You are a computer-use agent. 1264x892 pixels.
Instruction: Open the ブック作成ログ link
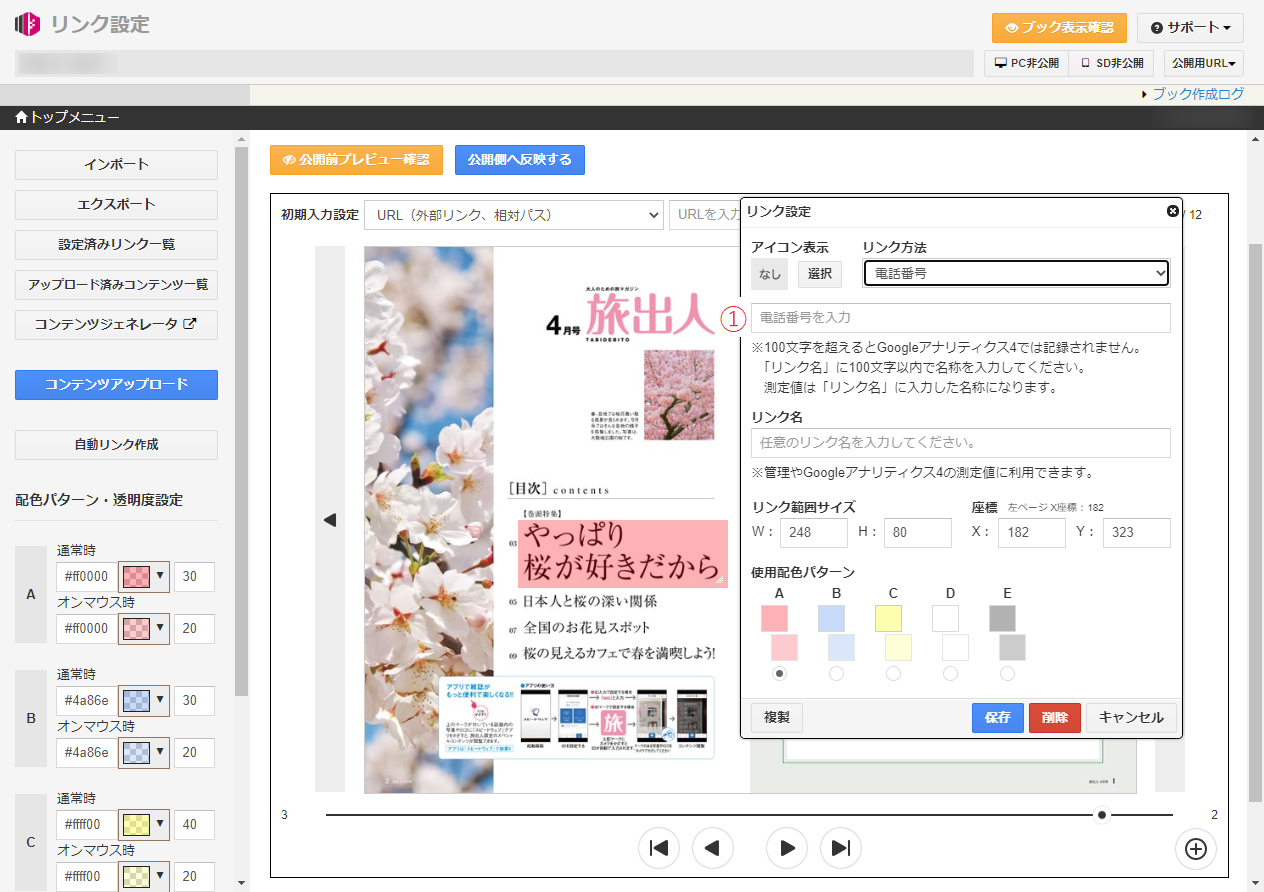click(1198, 94)
